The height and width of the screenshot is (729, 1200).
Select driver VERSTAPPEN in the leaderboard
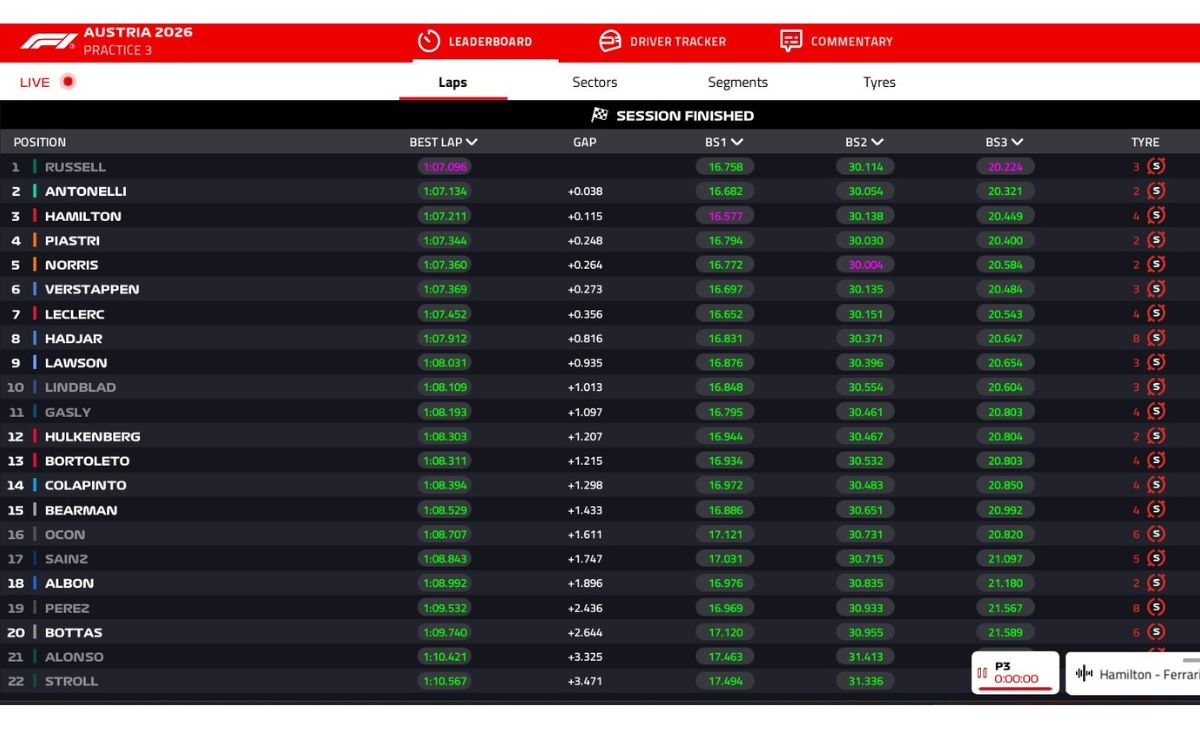point(92,289)
